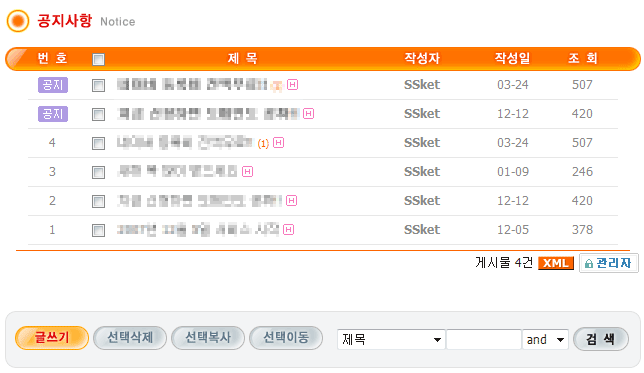Click the H icon on post number 4
The height and width of the screenshot is (373, 644).
[278, 143]
